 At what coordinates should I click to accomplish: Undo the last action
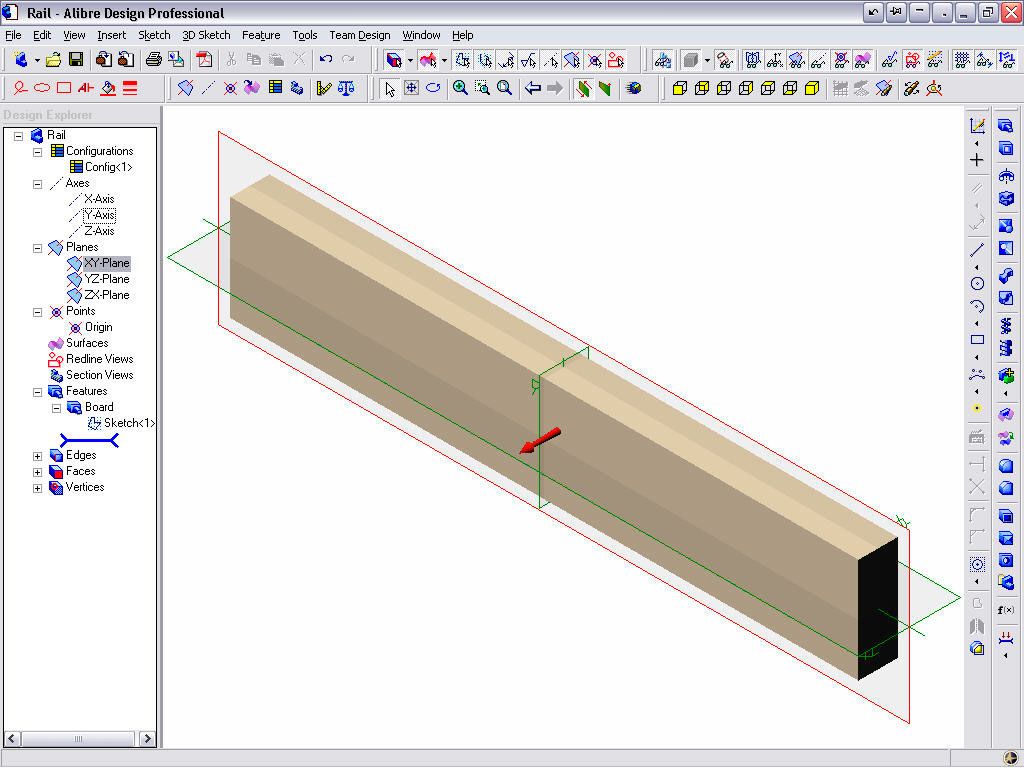point(325,60)
